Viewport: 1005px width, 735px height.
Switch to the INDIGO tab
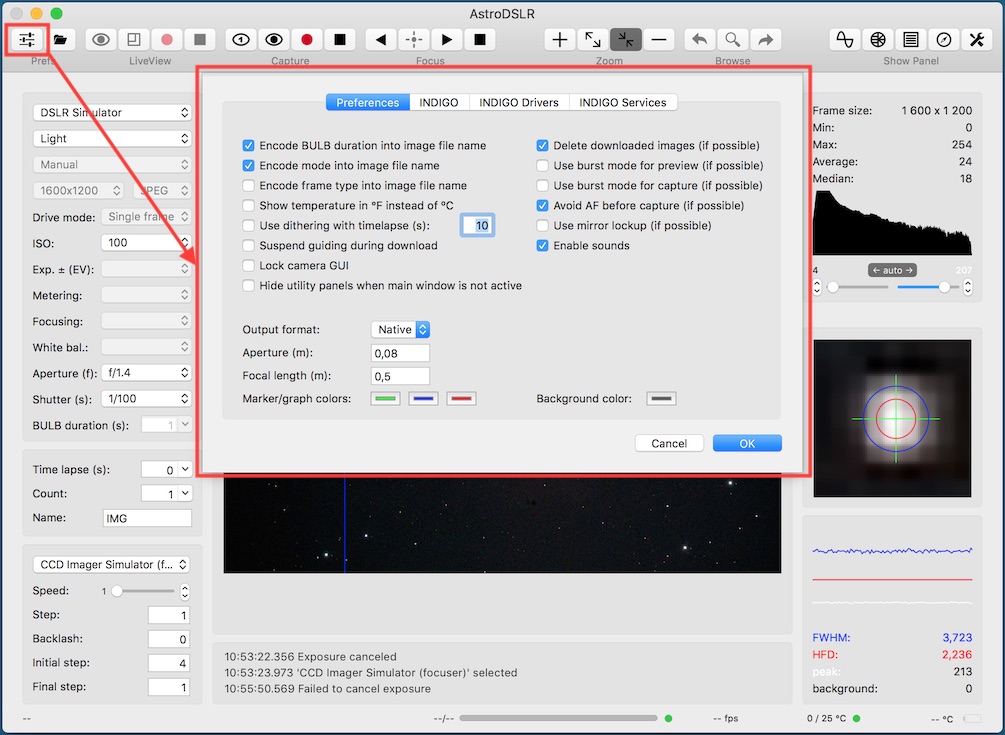pyautogui.click(x=439, y=103)
